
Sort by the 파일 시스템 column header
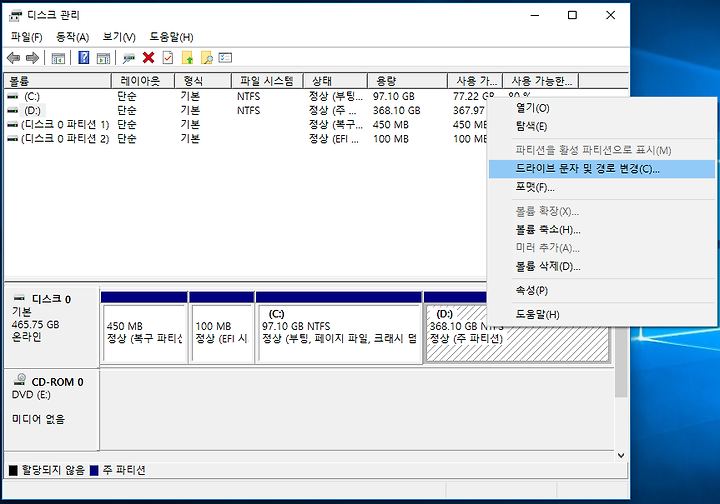point(267,81)
